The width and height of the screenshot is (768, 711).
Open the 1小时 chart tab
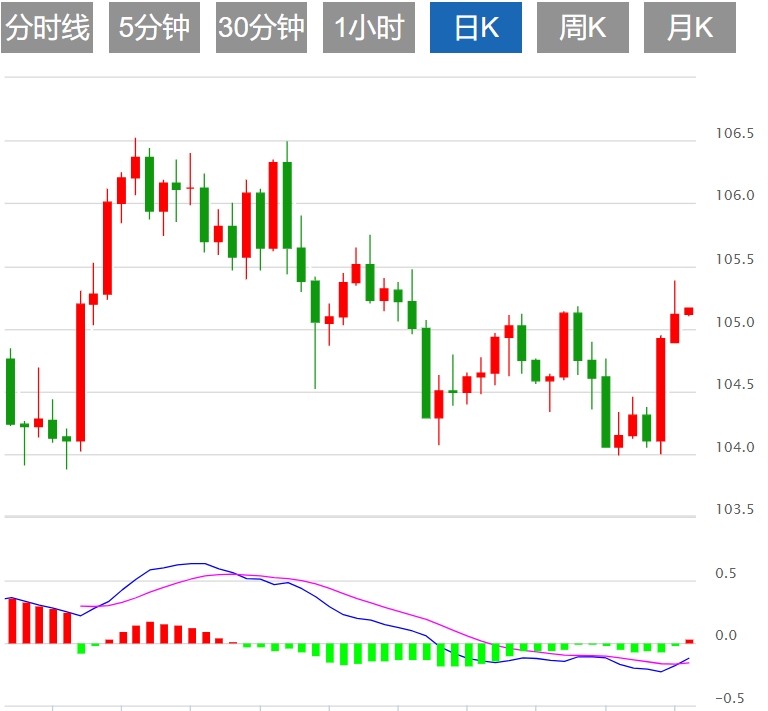pyautogui.click(x=369, y=27)
